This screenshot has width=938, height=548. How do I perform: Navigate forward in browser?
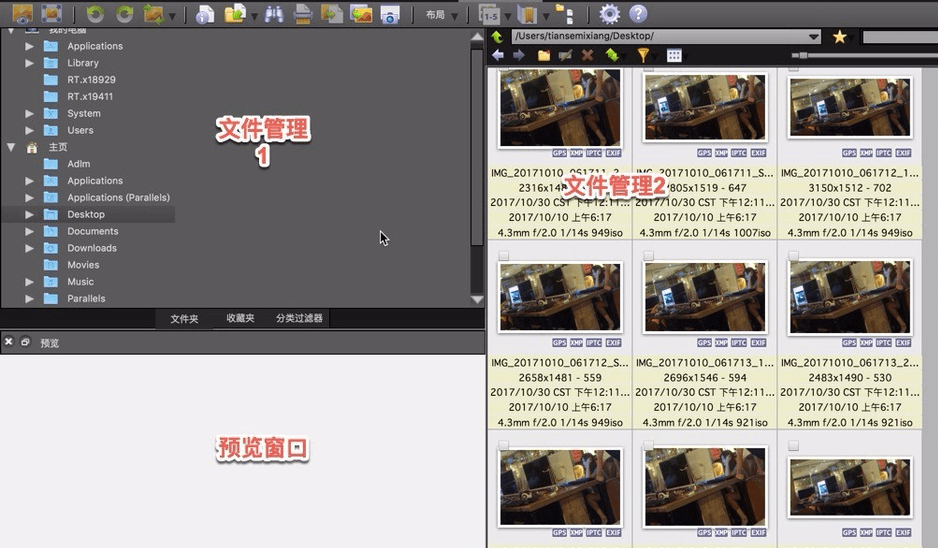click(519, 56)
